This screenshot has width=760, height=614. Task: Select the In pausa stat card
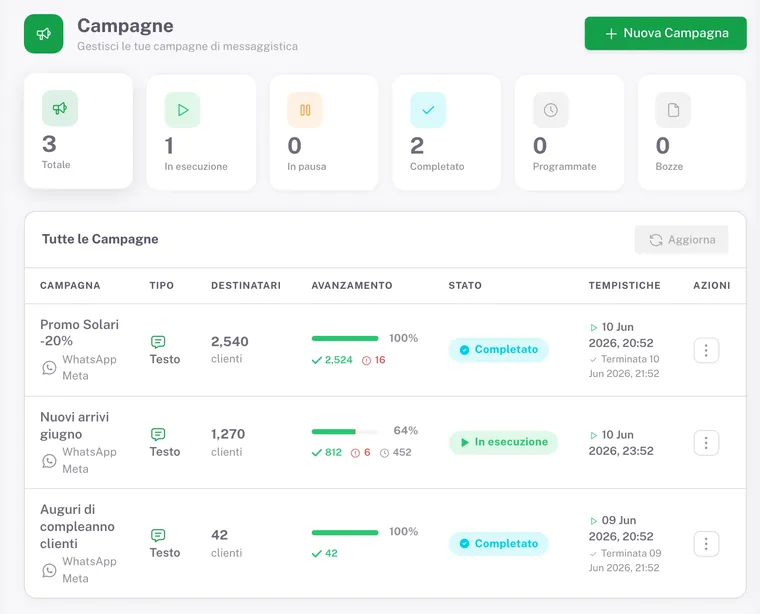click(x=324, y=132)
